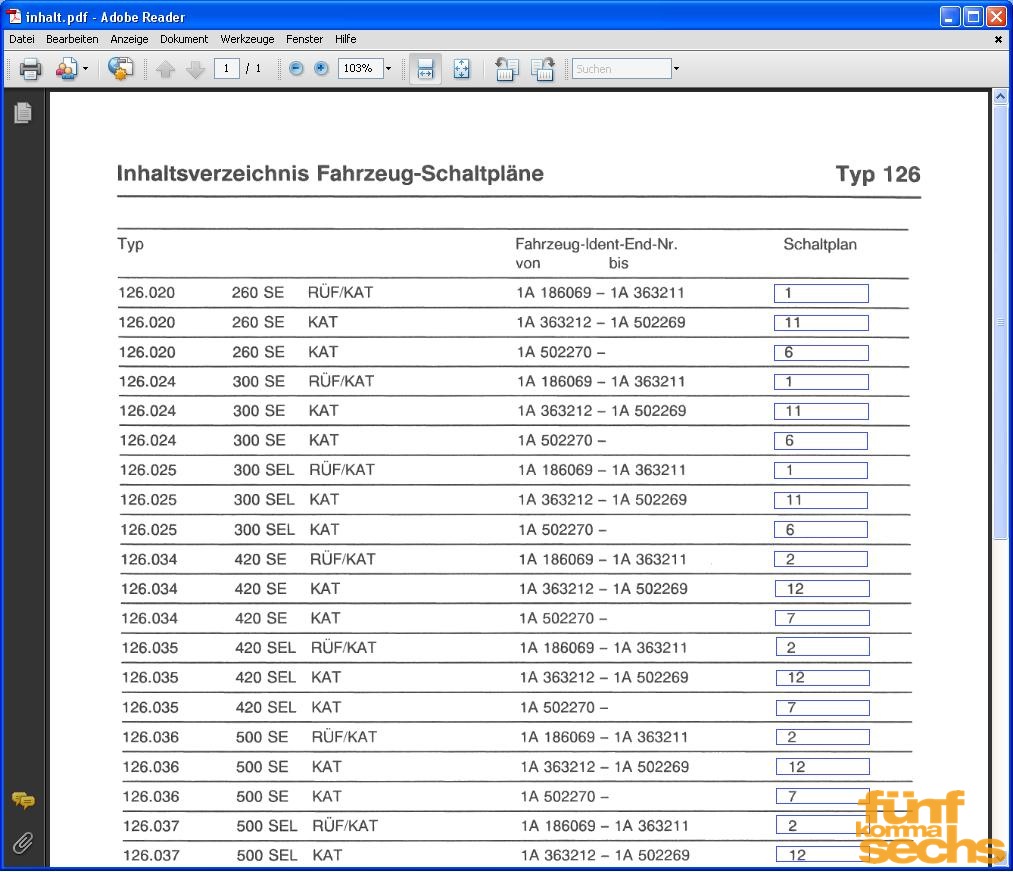This screenshot has height=872, width=1013.
Task: Click the web conference globe icon
Action: click(120, 68)
